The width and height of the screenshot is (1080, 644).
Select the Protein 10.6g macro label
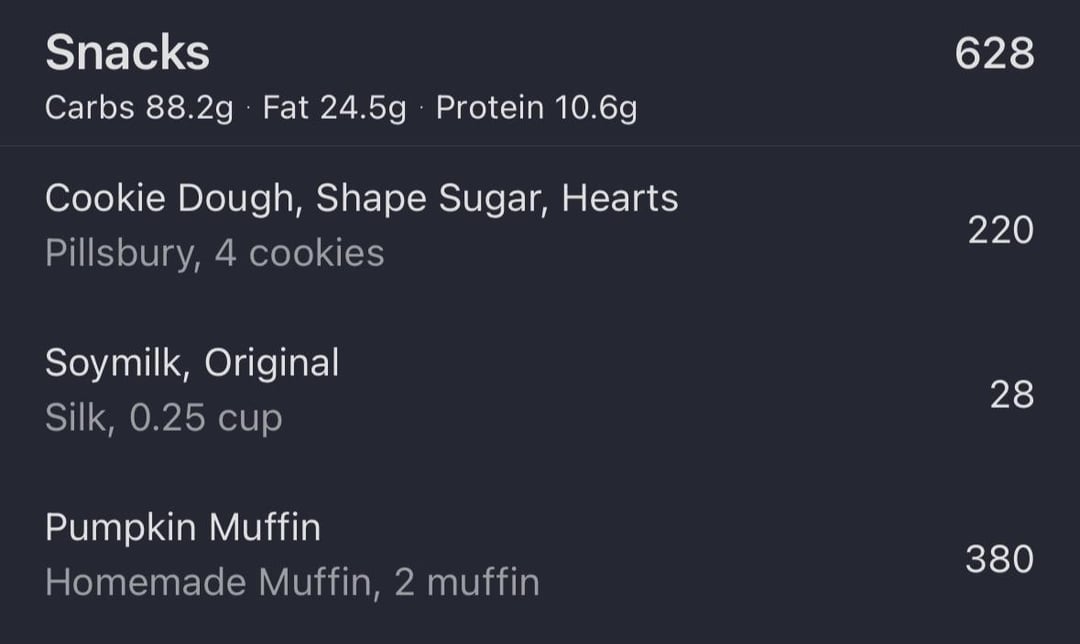click(537, 108)
